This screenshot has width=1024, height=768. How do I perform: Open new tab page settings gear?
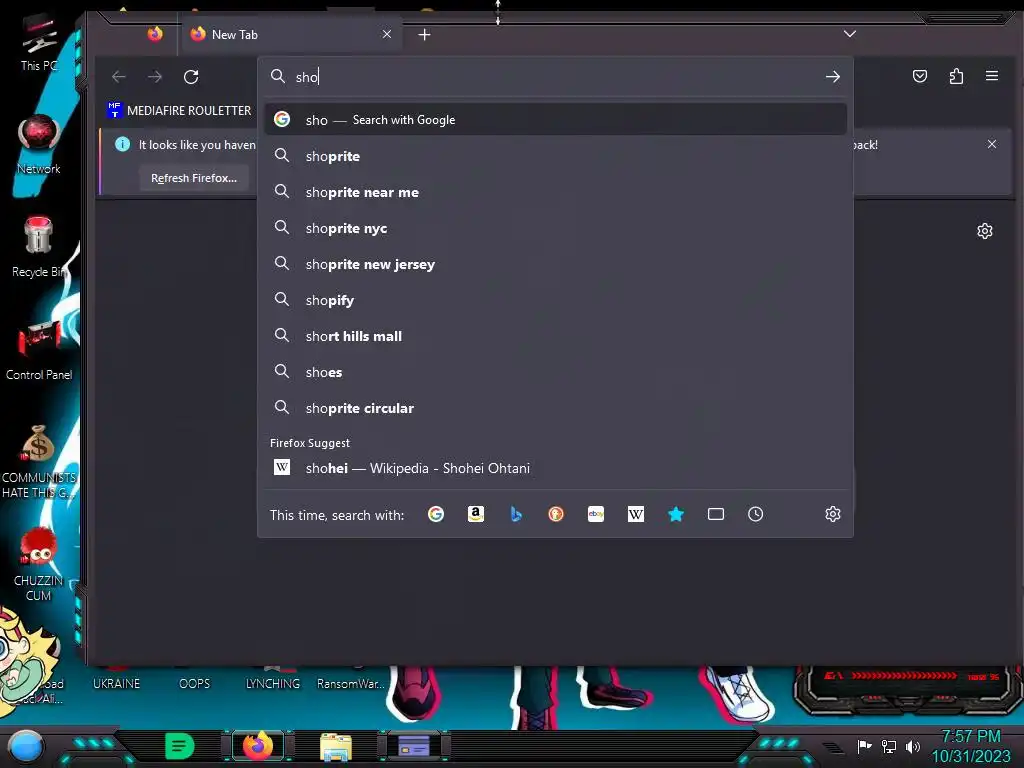click(985, 231)
